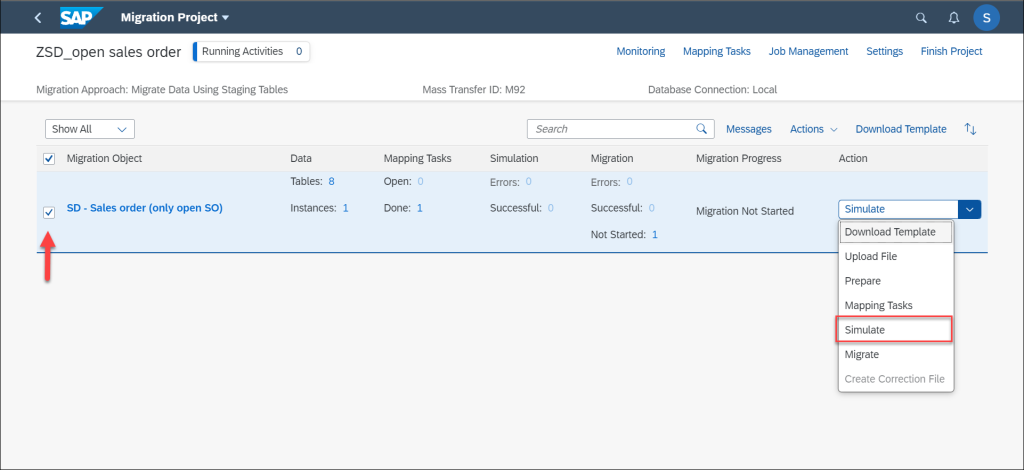
Task: Click the Simulate combo box arrow
Action: (x=969, y=210)
